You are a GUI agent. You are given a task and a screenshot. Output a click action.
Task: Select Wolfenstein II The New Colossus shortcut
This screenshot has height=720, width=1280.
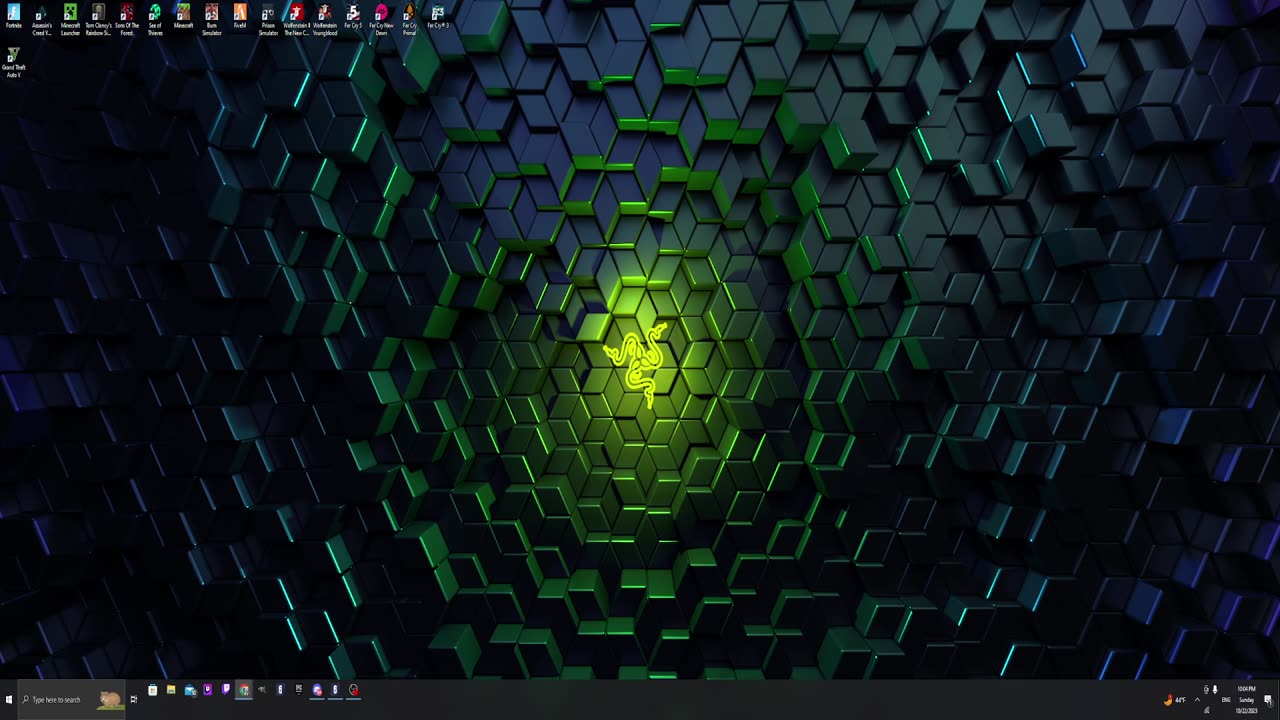tap(296, 20)
